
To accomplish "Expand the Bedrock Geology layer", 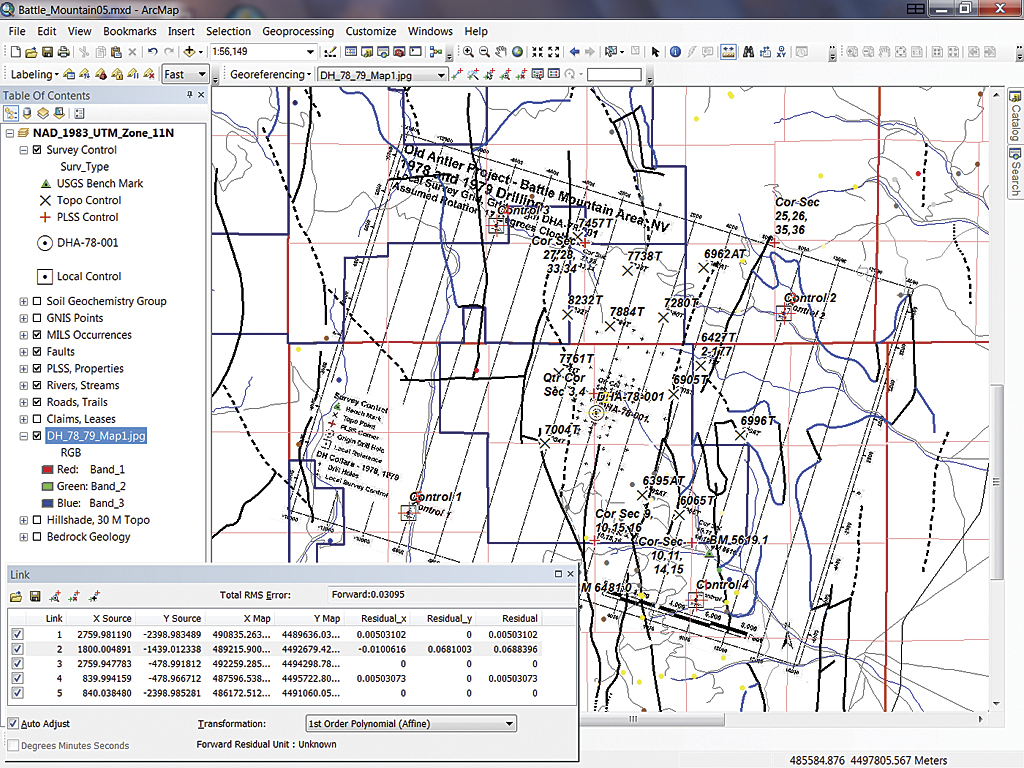I will (x=24, y=537).
